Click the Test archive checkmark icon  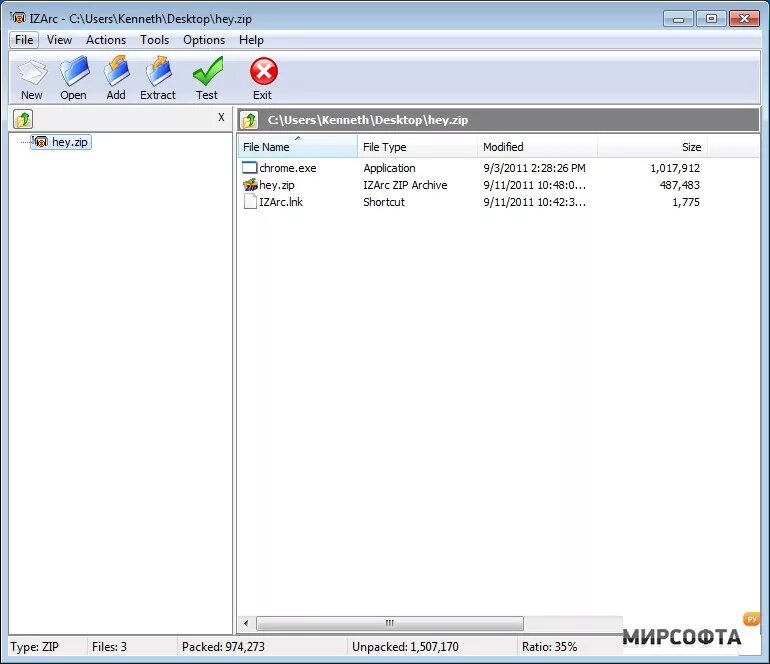point(208,71)
